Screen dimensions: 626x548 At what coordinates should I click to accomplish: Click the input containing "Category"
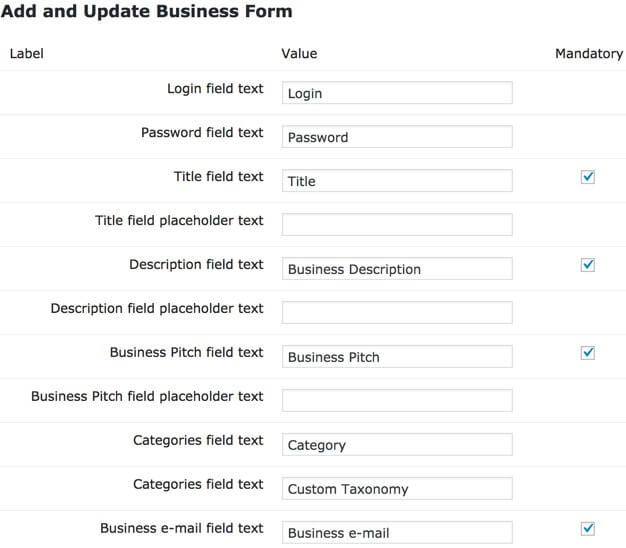397,445
